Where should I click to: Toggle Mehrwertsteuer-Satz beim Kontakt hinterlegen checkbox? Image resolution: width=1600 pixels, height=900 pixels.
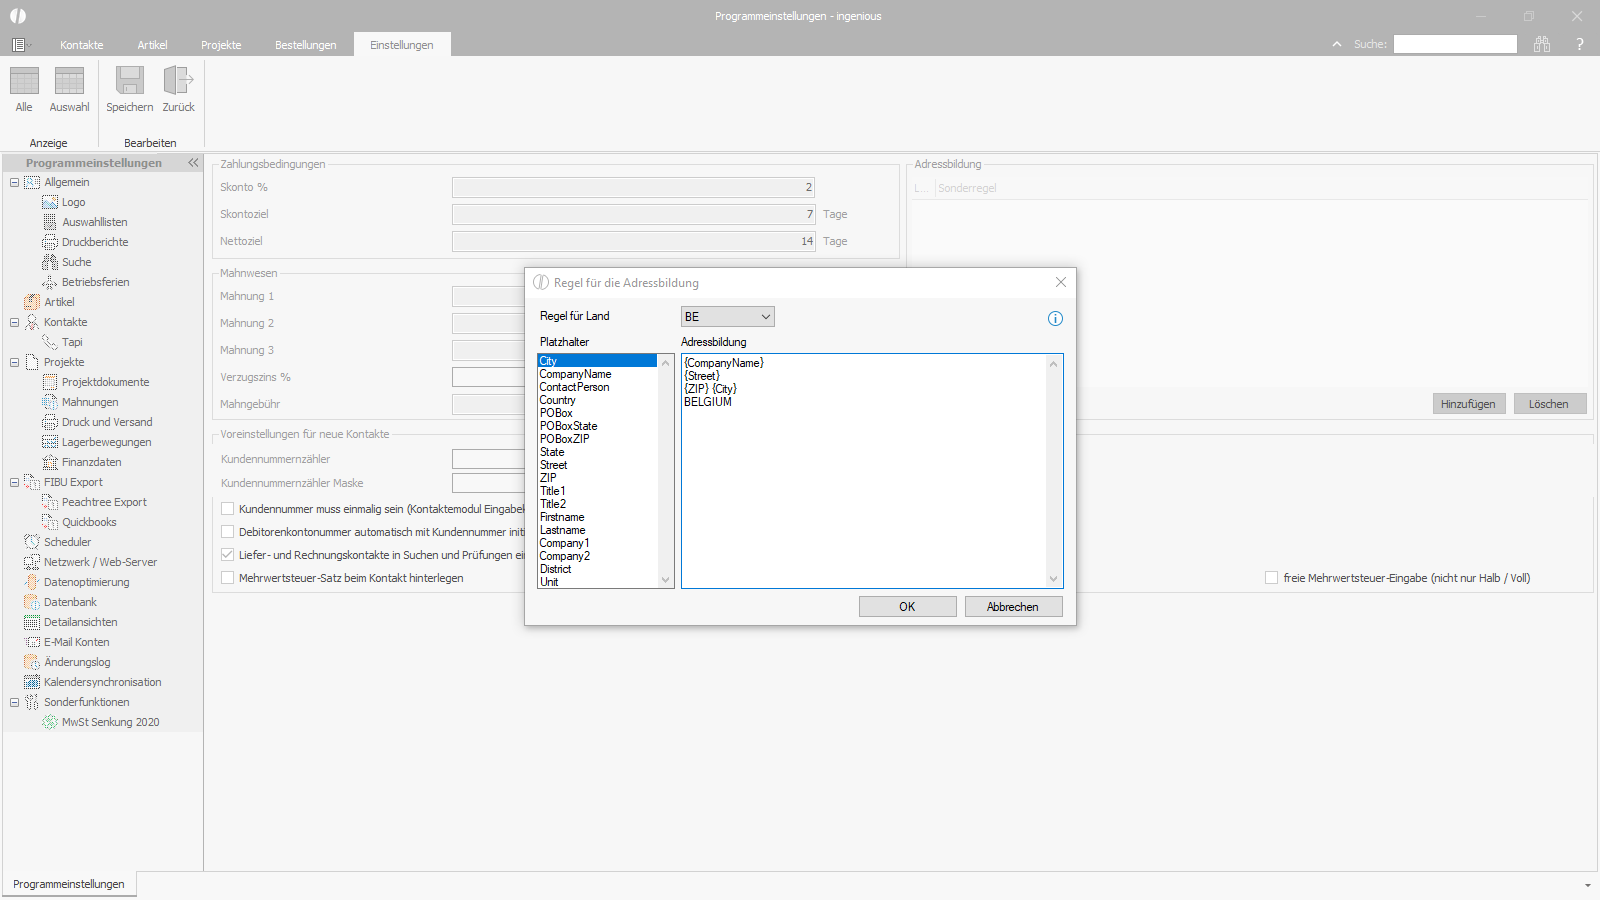(227, 578)
